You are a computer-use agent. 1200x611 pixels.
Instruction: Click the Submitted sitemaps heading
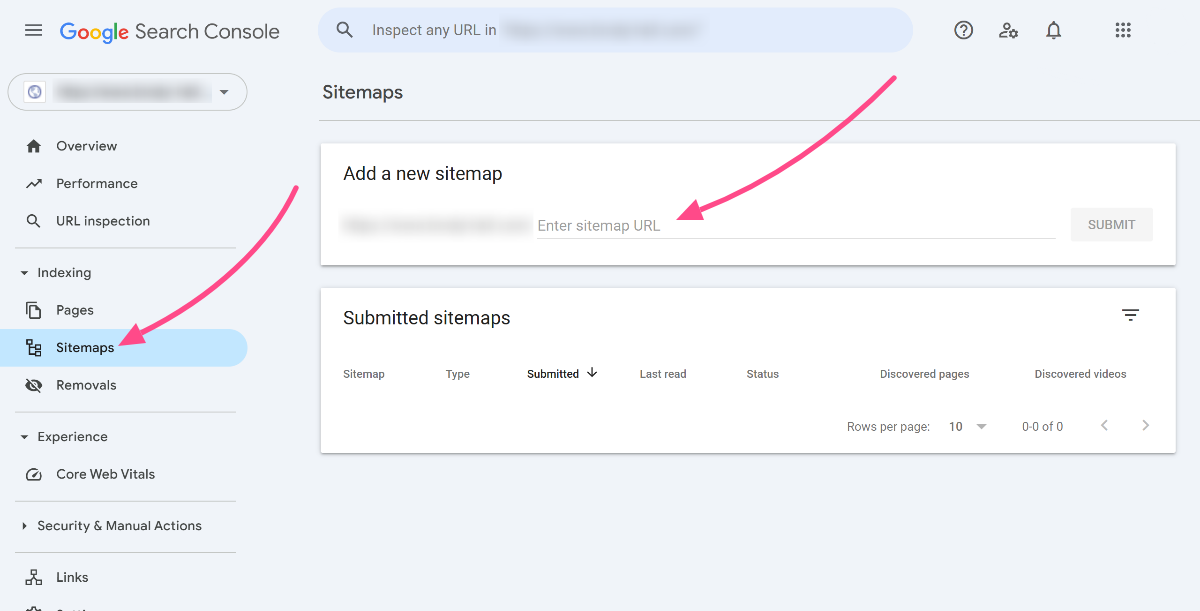coord(427,318)
